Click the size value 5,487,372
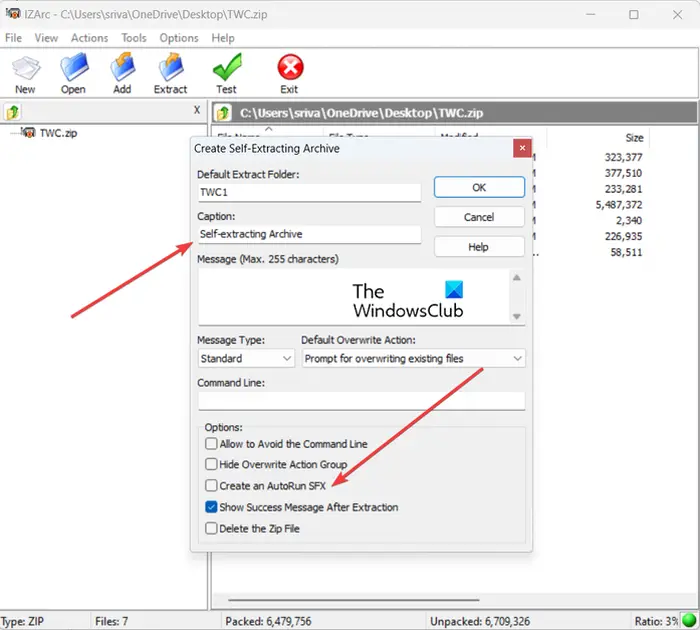Screen dimensions: 700x630 619,205
